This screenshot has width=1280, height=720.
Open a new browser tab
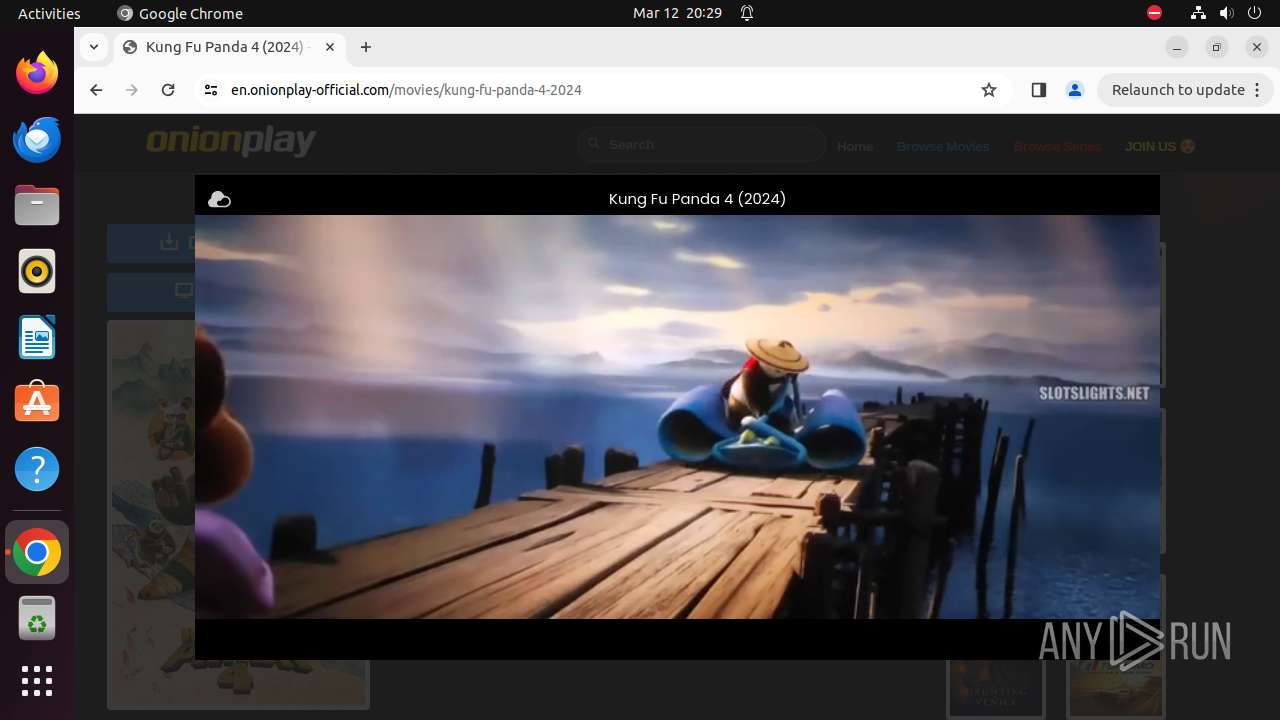(366, 47)
